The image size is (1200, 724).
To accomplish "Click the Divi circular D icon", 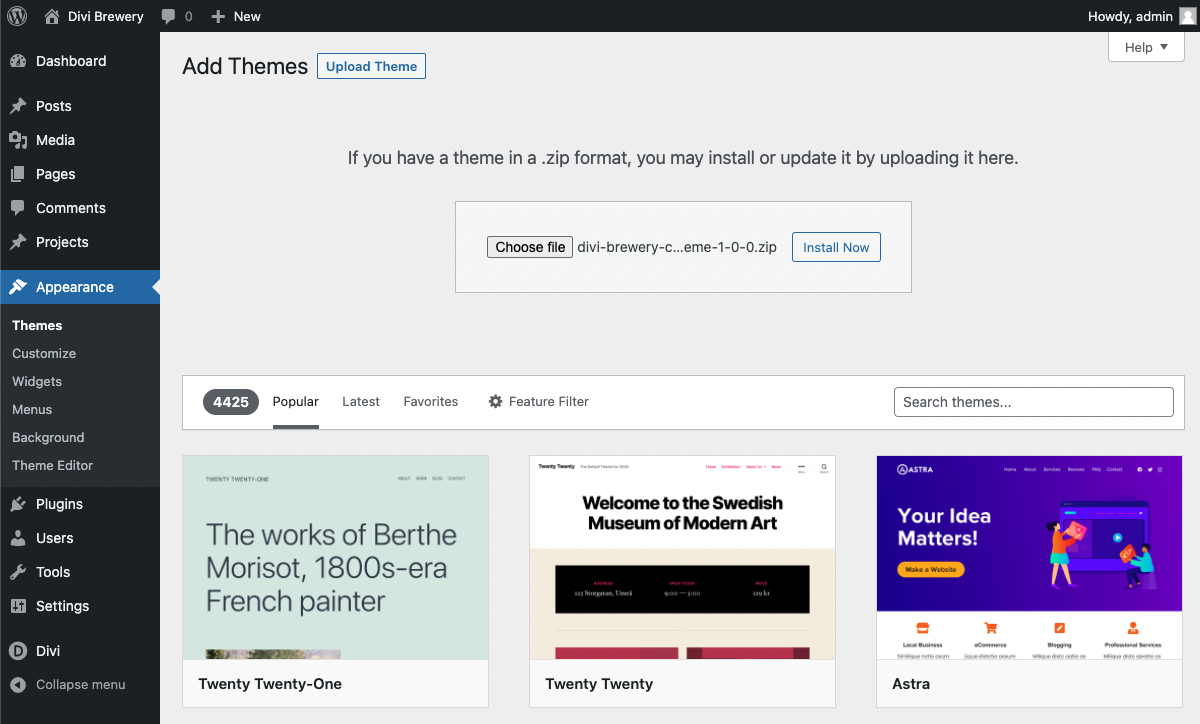I will [x=18, y=651].
